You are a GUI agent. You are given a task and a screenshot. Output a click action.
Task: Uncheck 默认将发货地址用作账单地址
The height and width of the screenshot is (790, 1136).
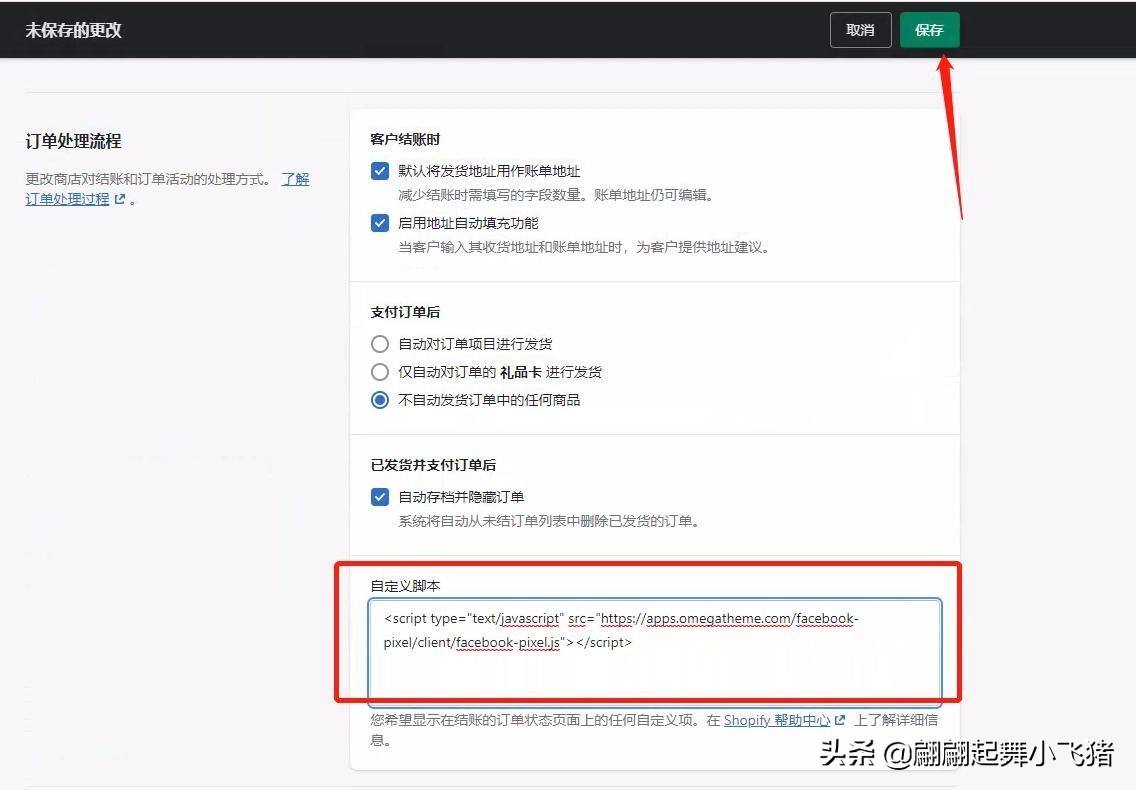(380, 171)
